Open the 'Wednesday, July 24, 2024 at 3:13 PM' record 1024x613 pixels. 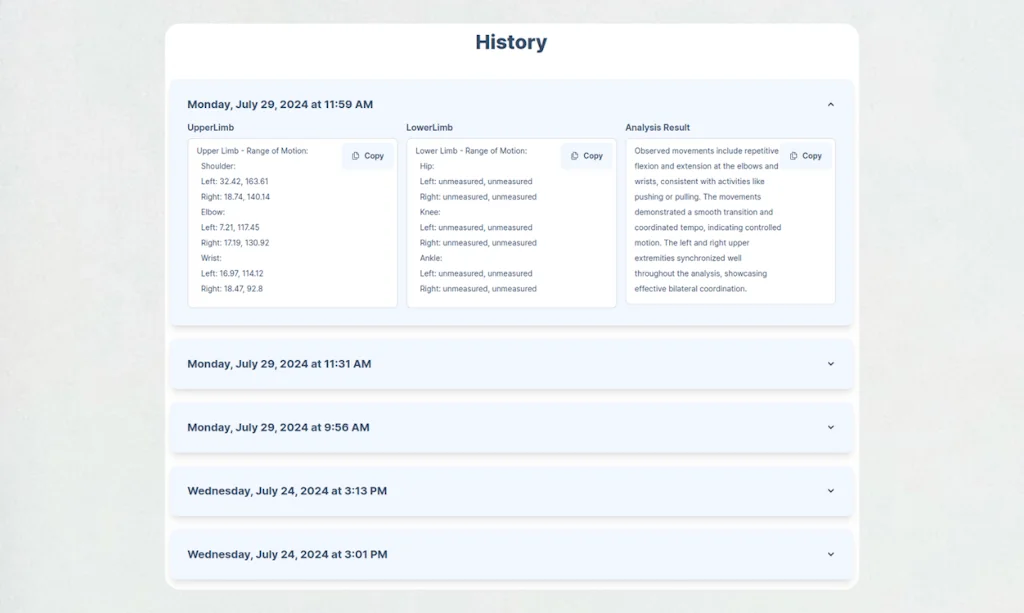tap(287, 491)
